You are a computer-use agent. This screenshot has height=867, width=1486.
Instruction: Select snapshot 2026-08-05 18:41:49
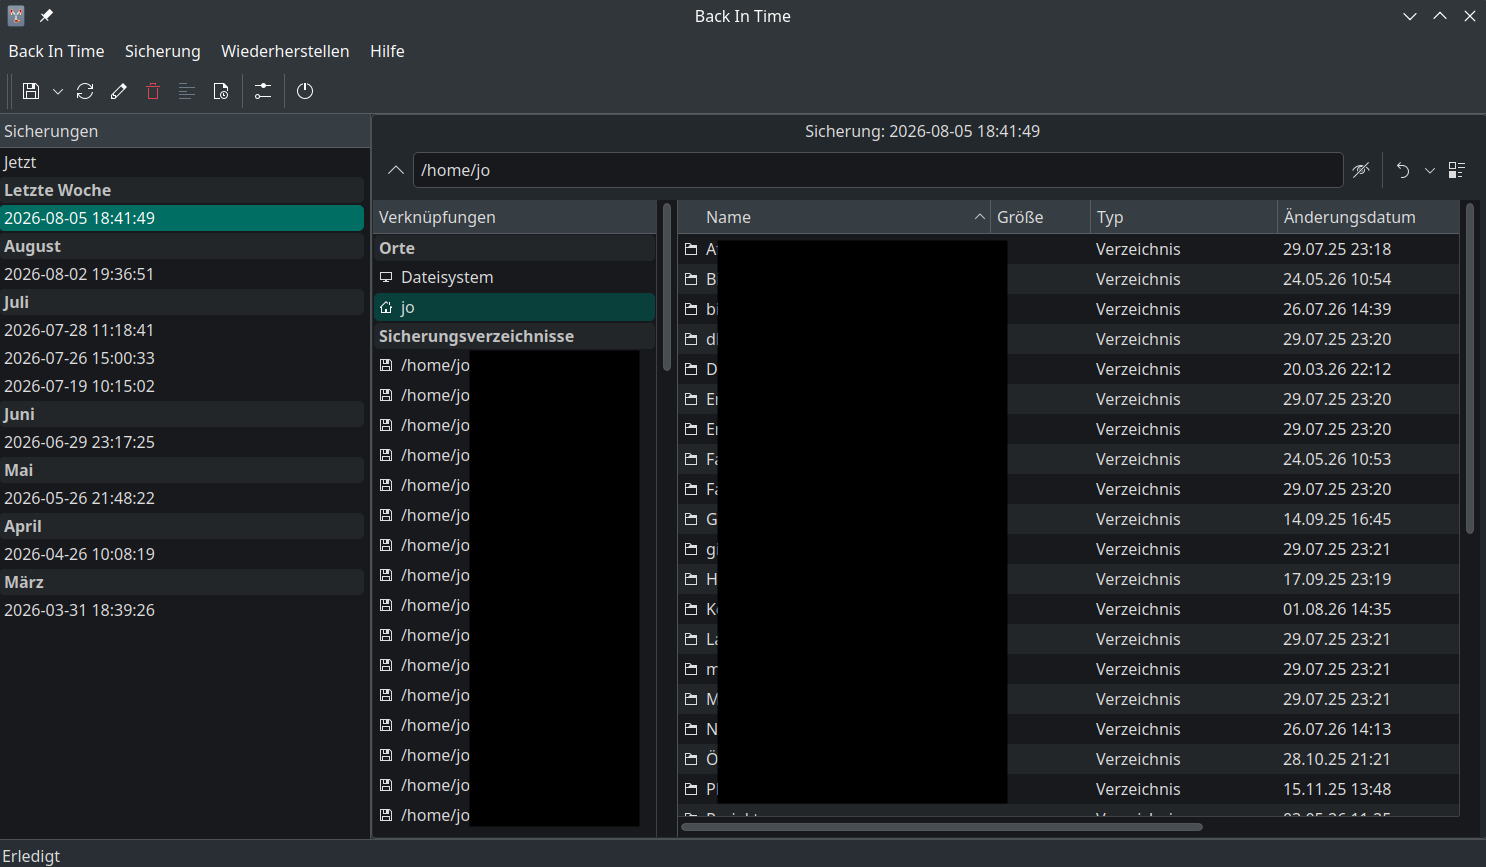click(182, 218)
